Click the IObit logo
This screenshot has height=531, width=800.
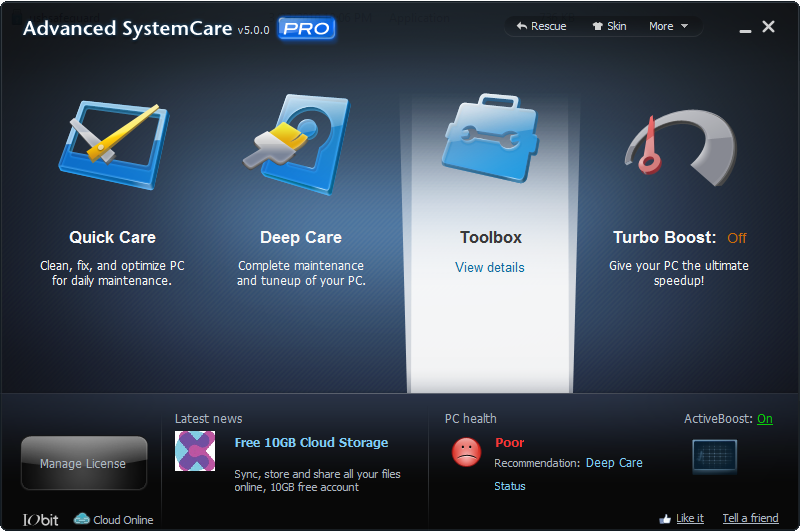(x=40, y=520)
